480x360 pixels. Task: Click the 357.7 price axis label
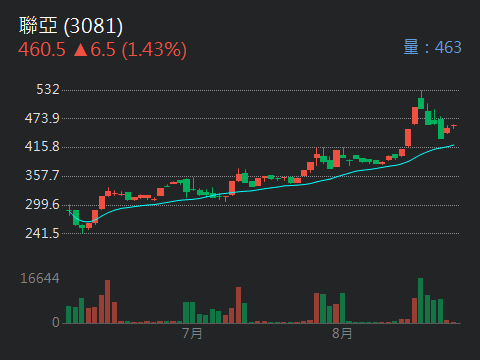click(x=42, y=175)
